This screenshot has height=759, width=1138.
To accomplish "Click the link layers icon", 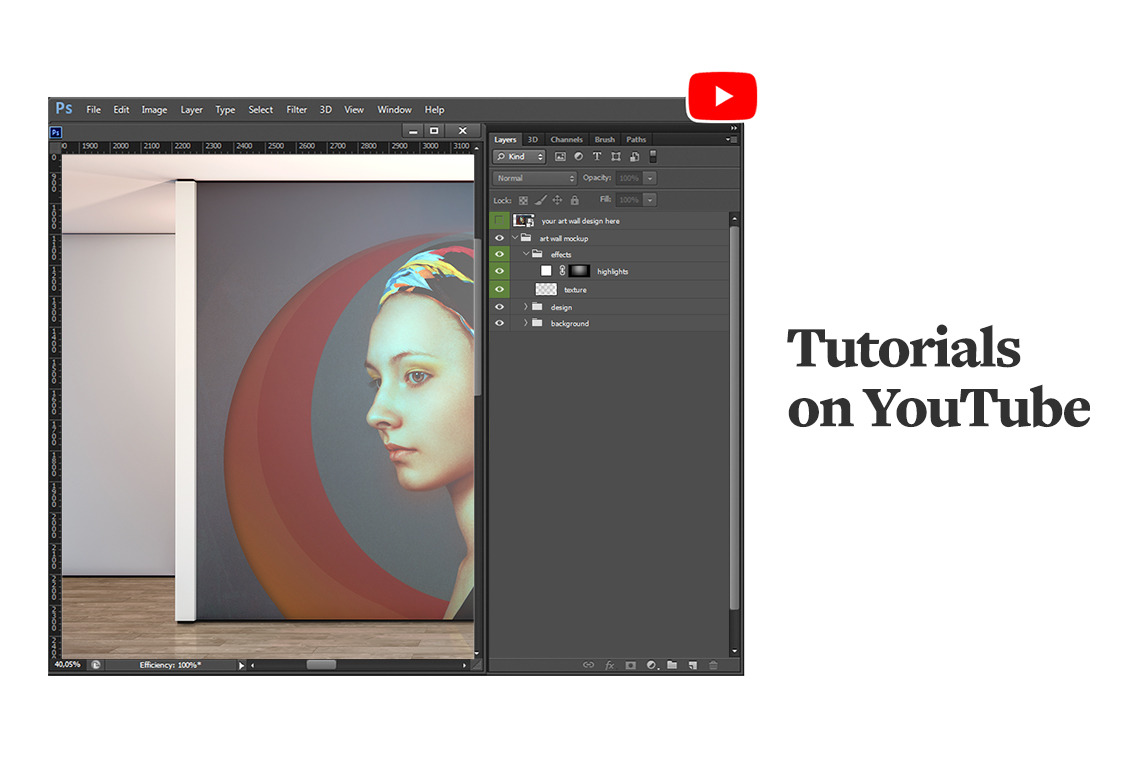I will (x=589, y=665).
